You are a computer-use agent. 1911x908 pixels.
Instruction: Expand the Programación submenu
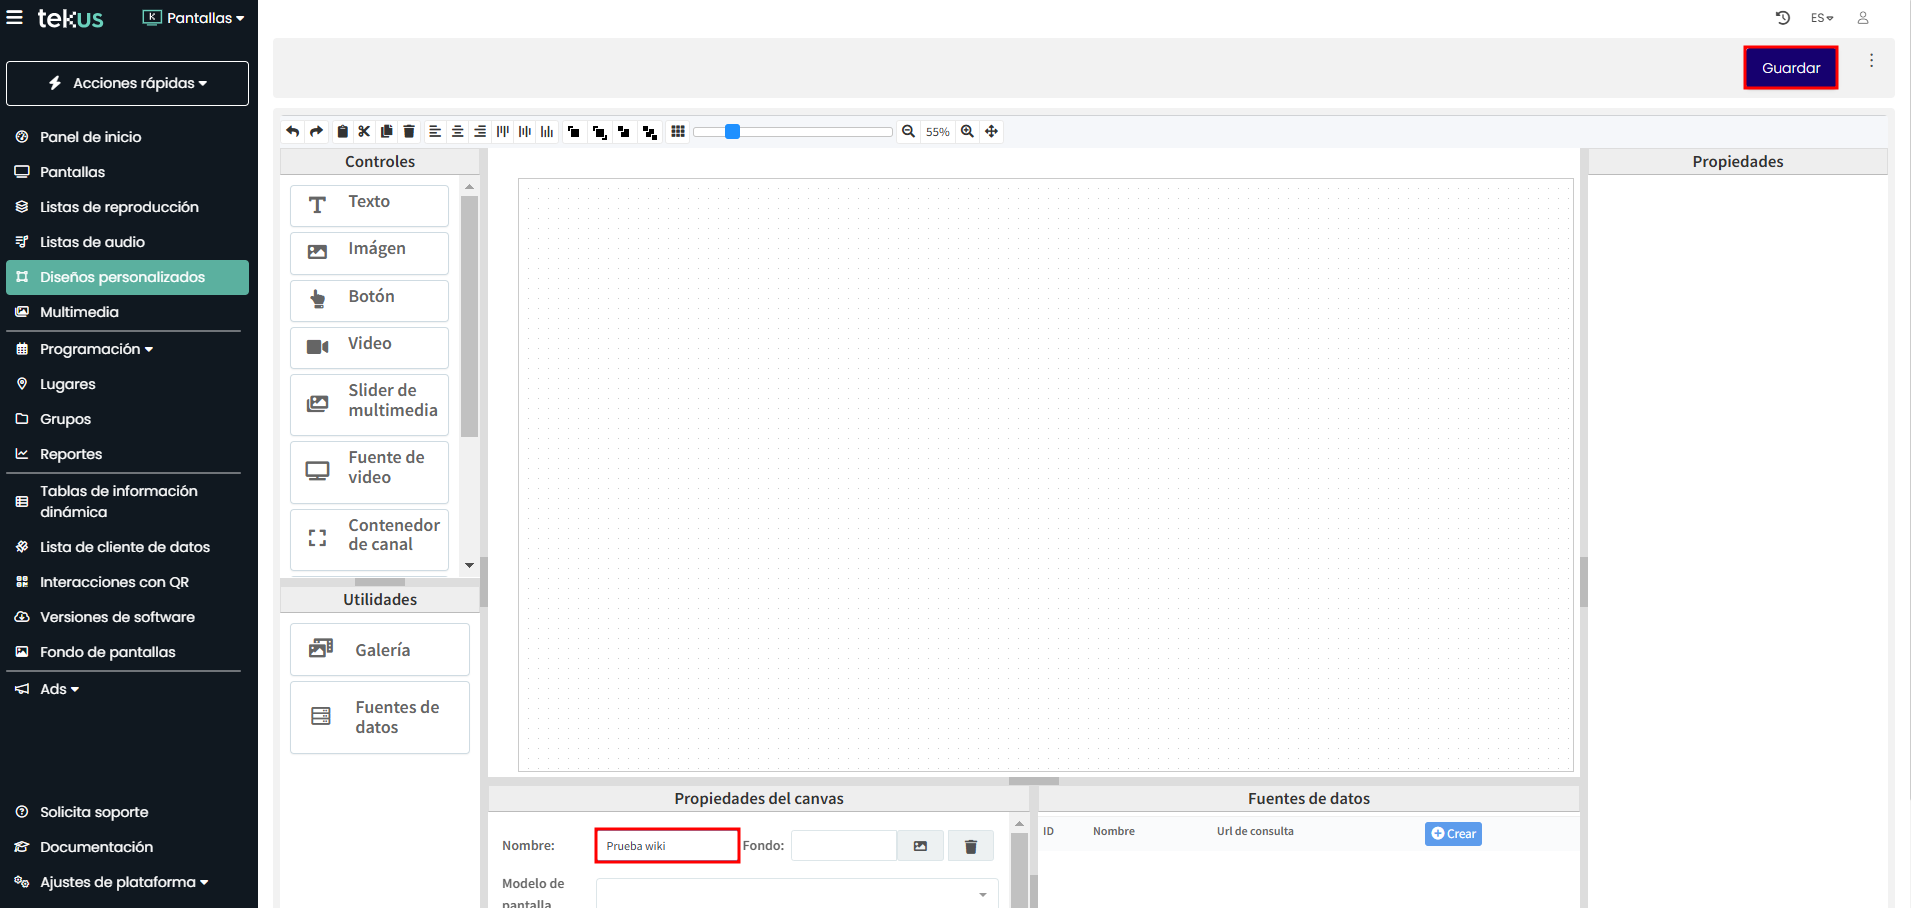point(96,349)
